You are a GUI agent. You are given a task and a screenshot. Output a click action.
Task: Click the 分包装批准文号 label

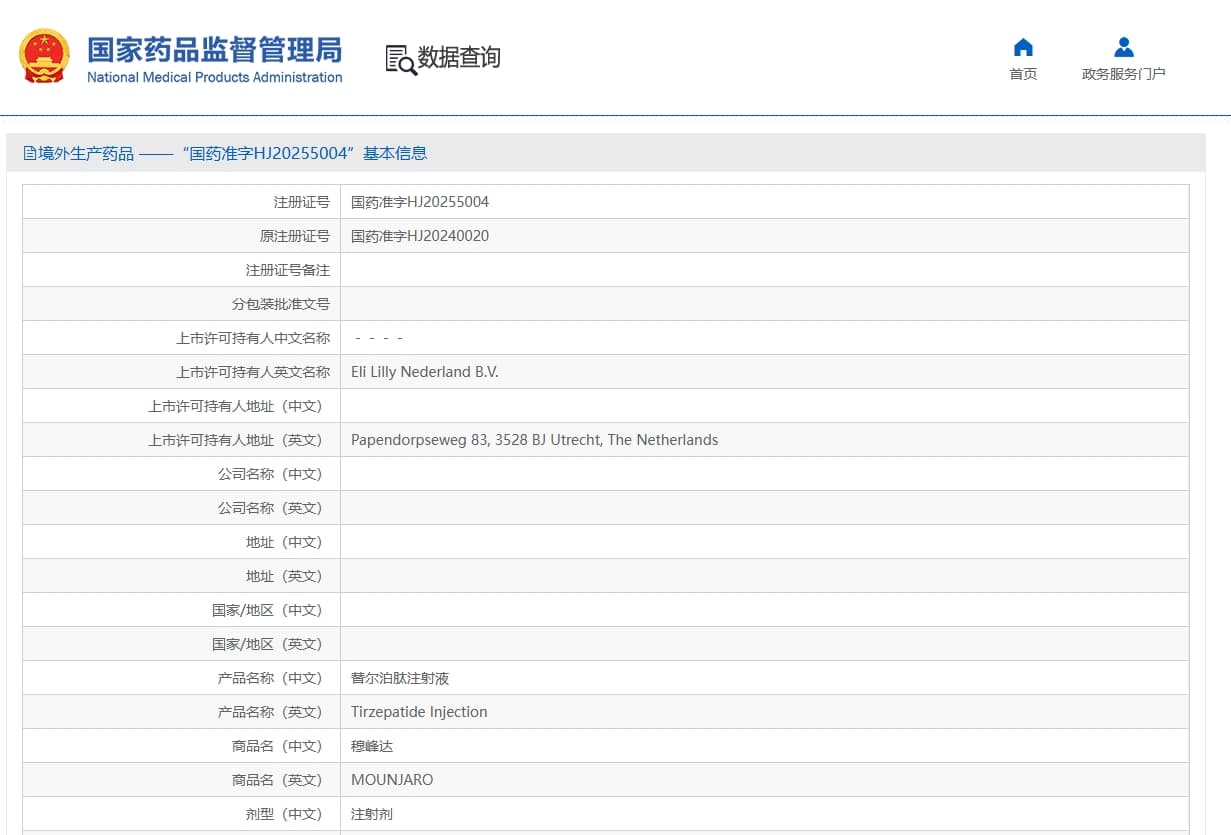coord(281,304)
